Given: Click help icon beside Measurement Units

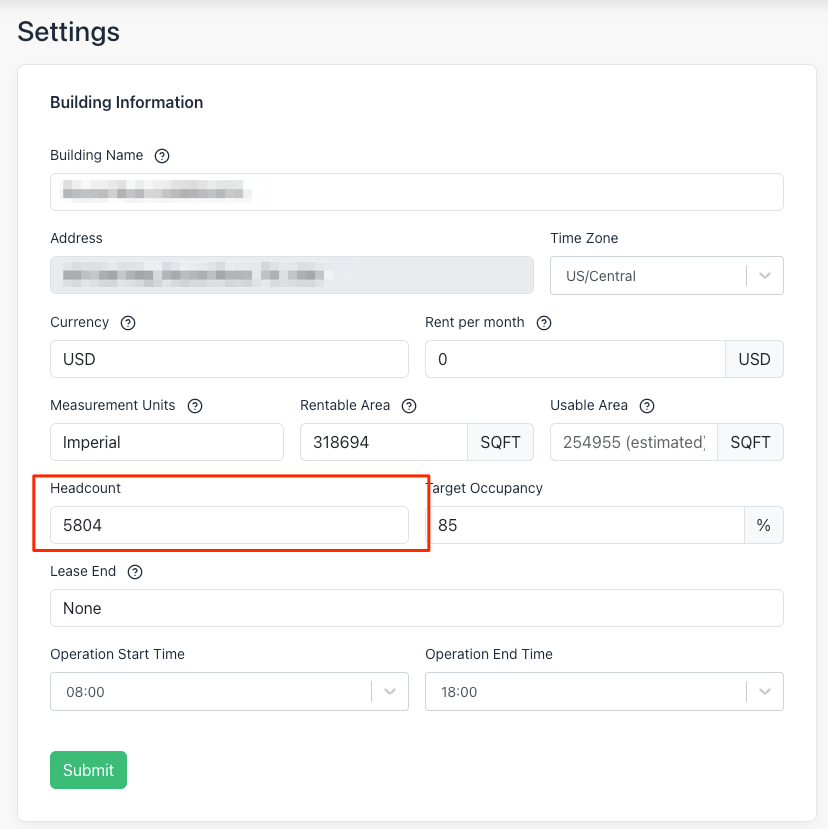Looking at the screenshot, I should [195, 406].
